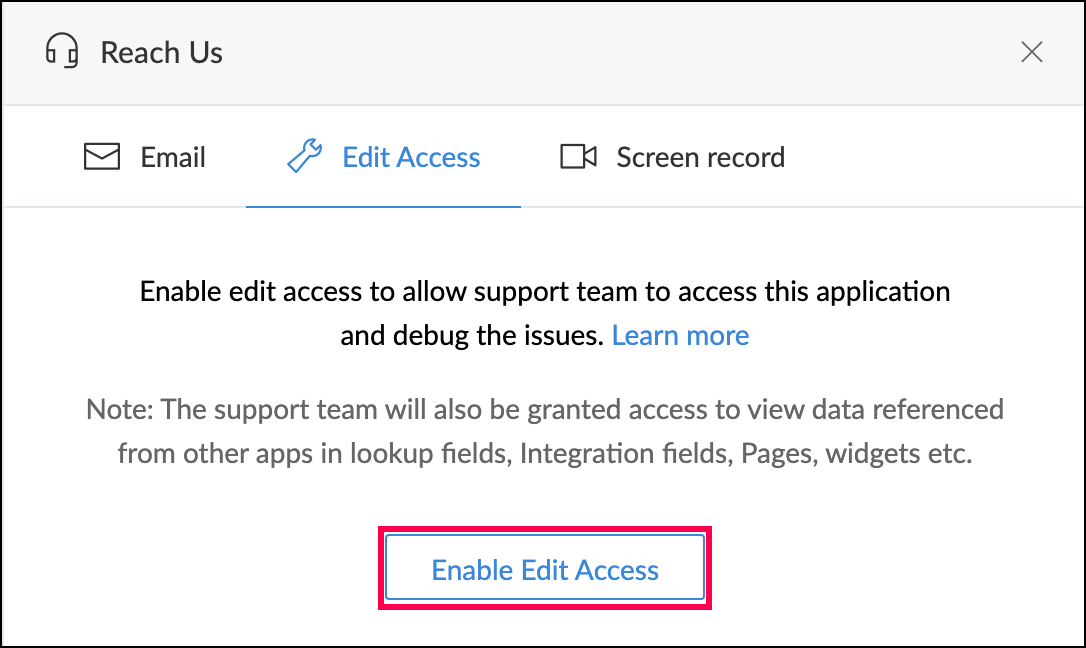Switch to the Email tab
Screen dimensions: 1086x648
[173, 157]
